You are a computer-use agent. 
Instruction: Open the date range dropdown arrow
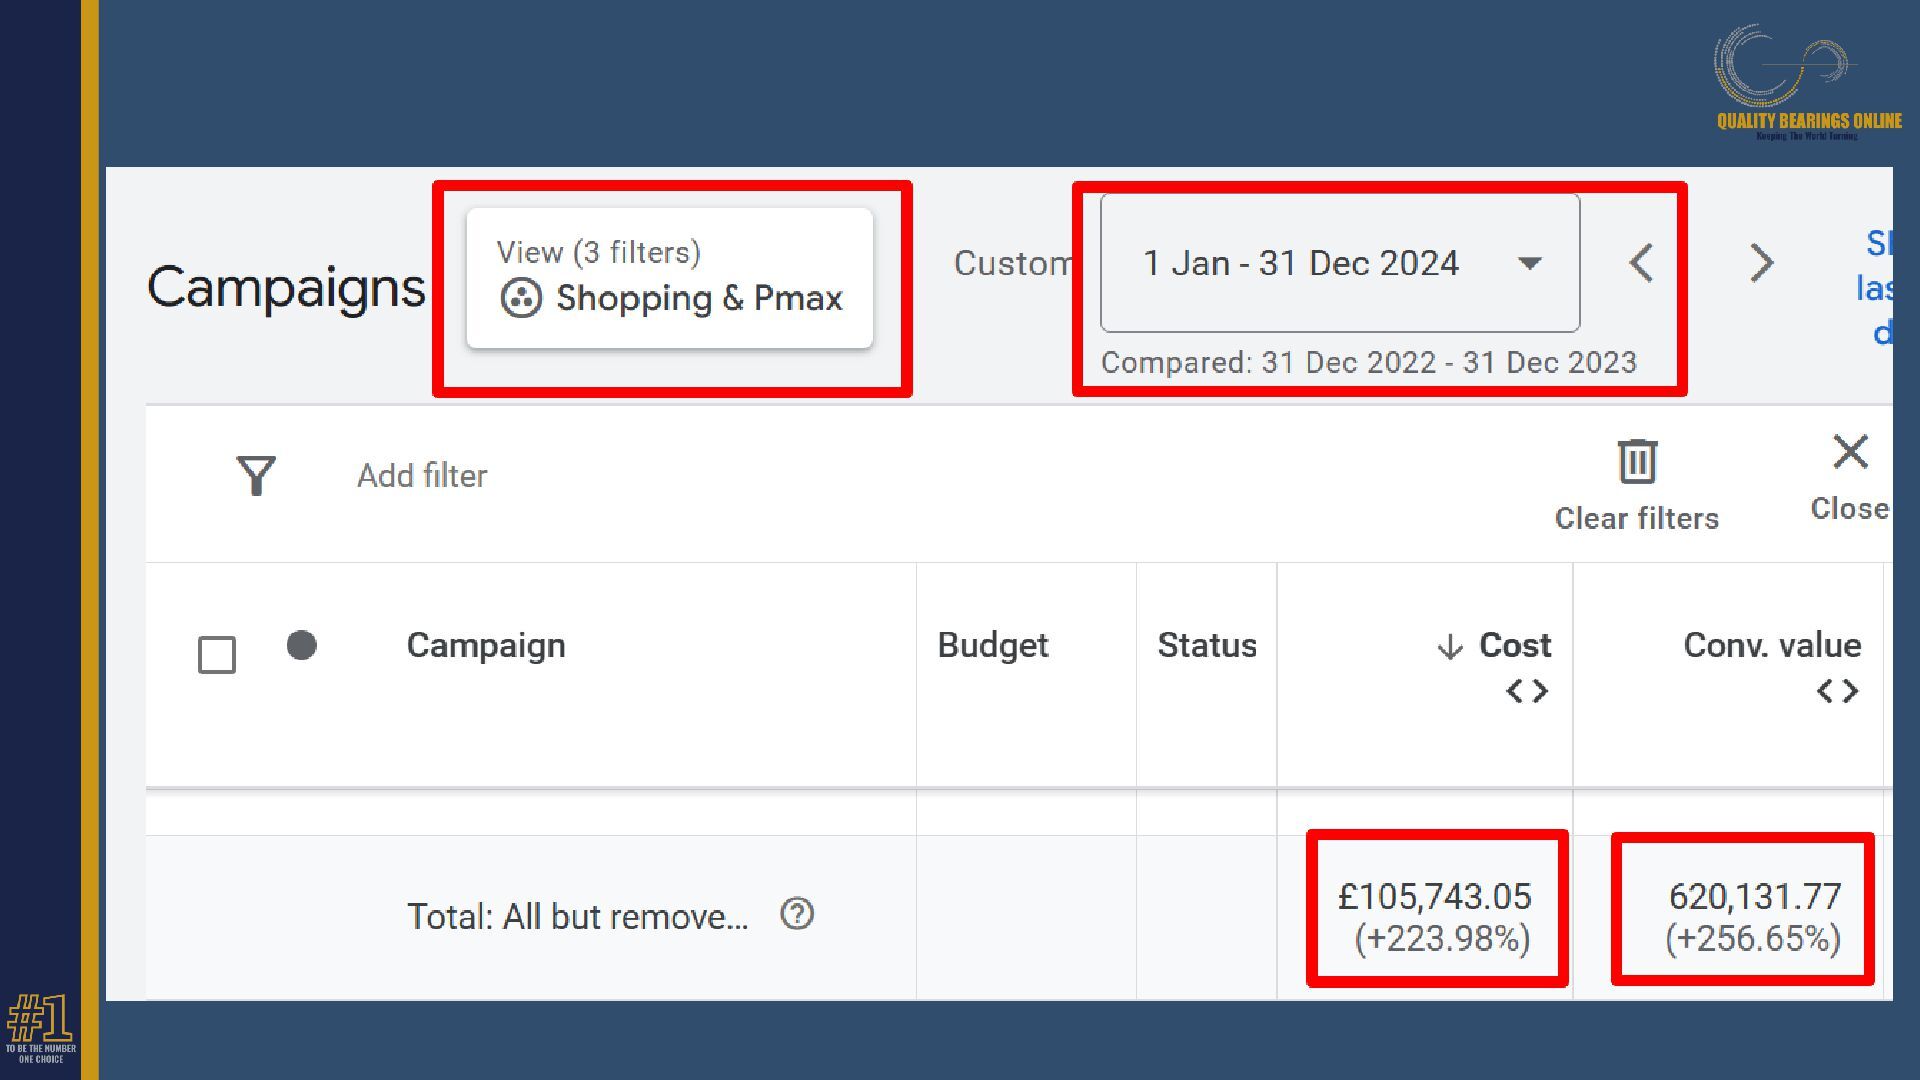pyautogui.click(x=1529, y=264)
